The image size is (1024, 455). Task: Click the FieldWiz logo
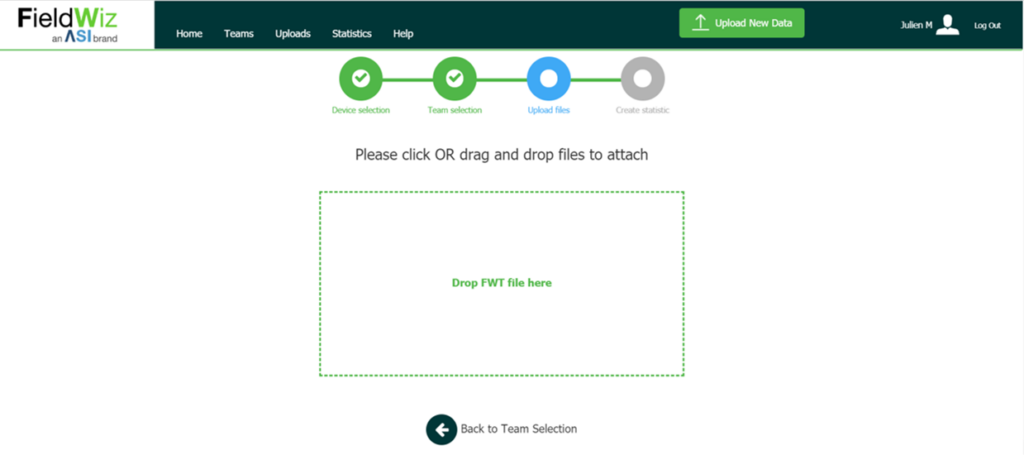click(x=67, y=25)
